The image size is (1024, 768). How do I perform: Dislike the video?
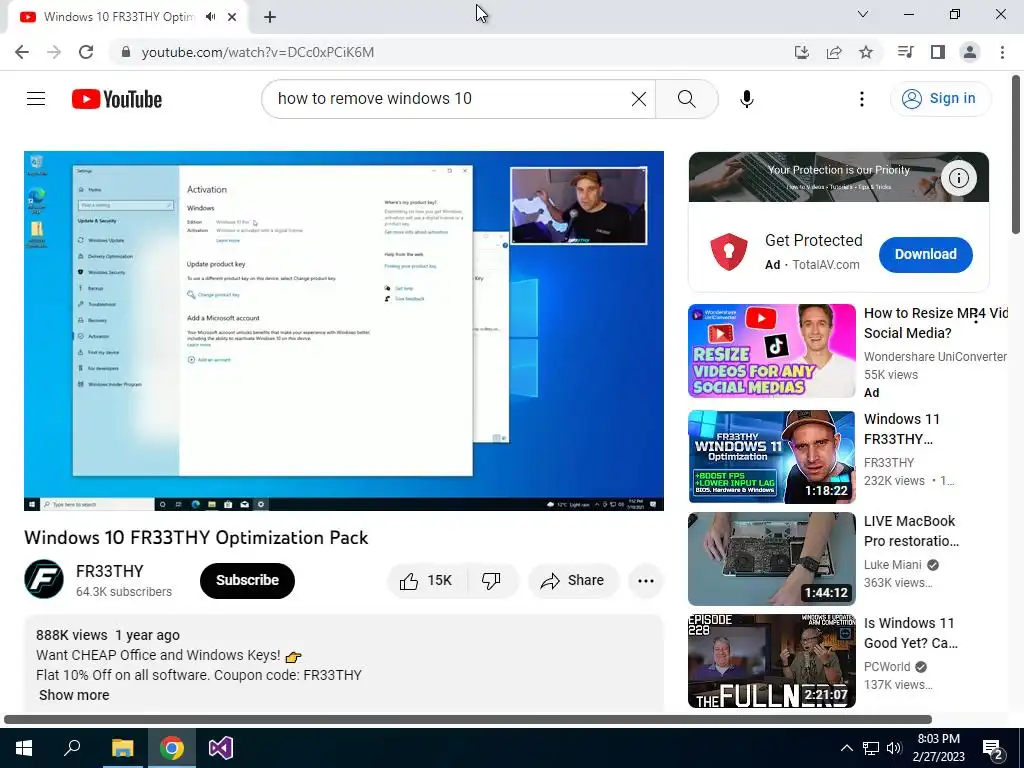click(x=491, y=581)
